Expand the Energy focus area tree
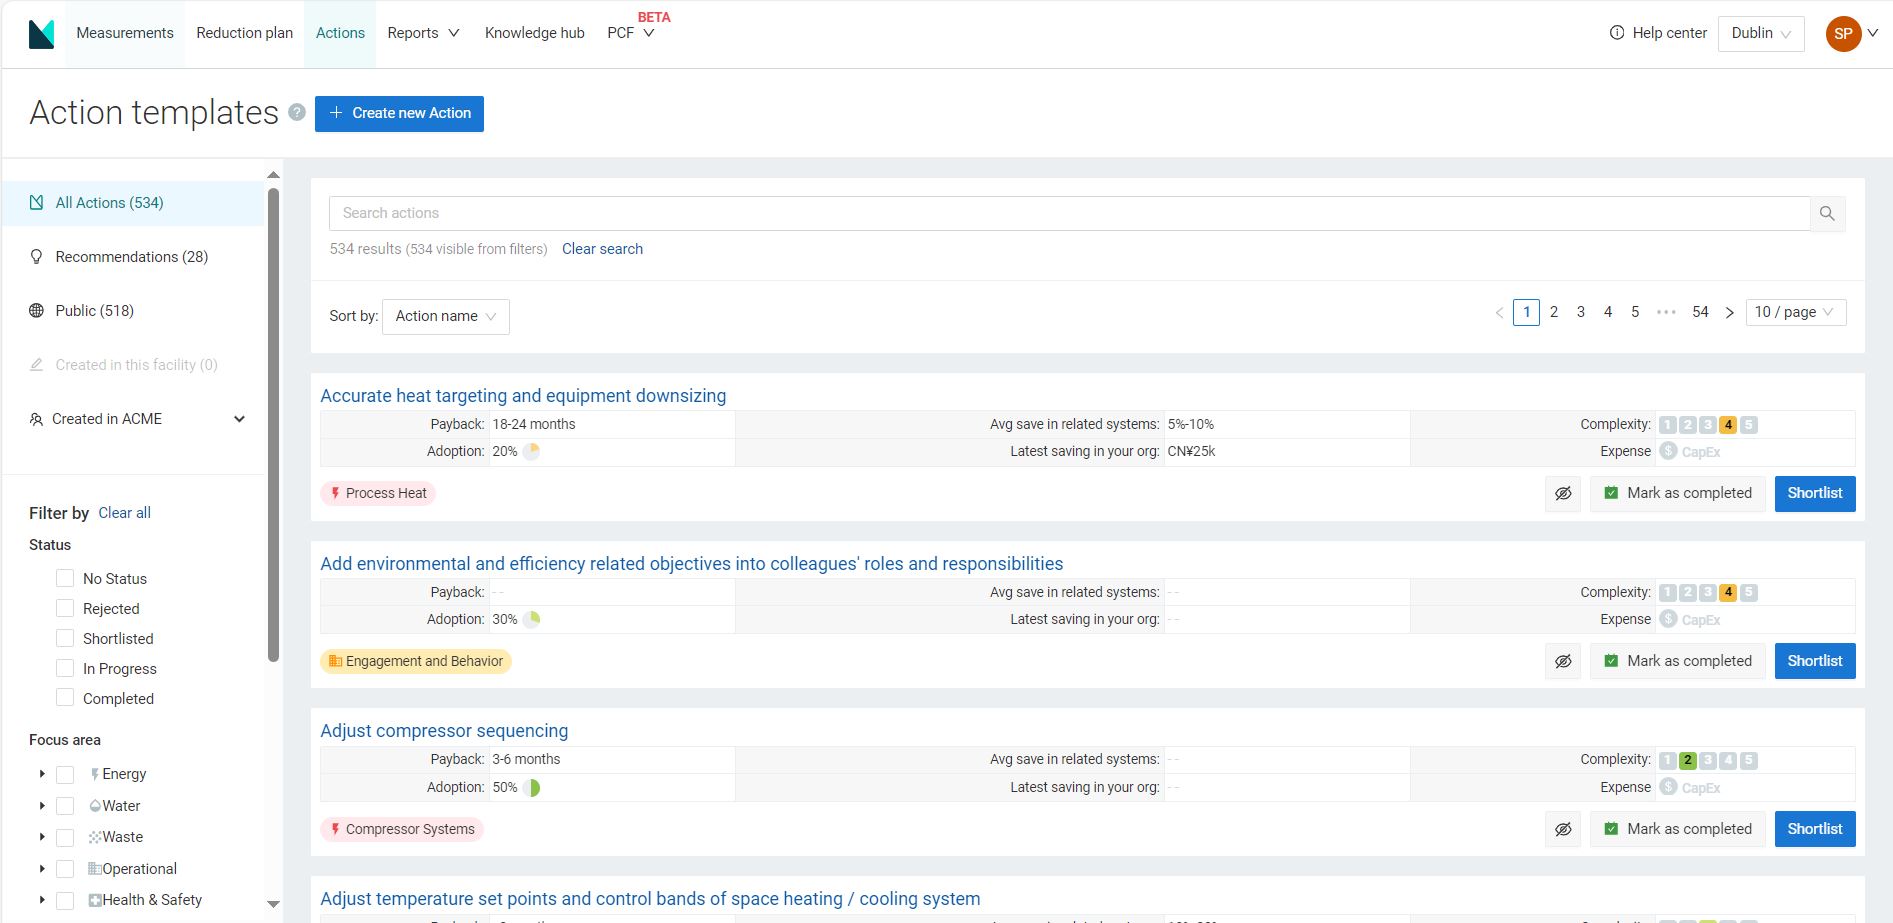The height and width of the screenshot is (923, 1893). pos(42,774)
